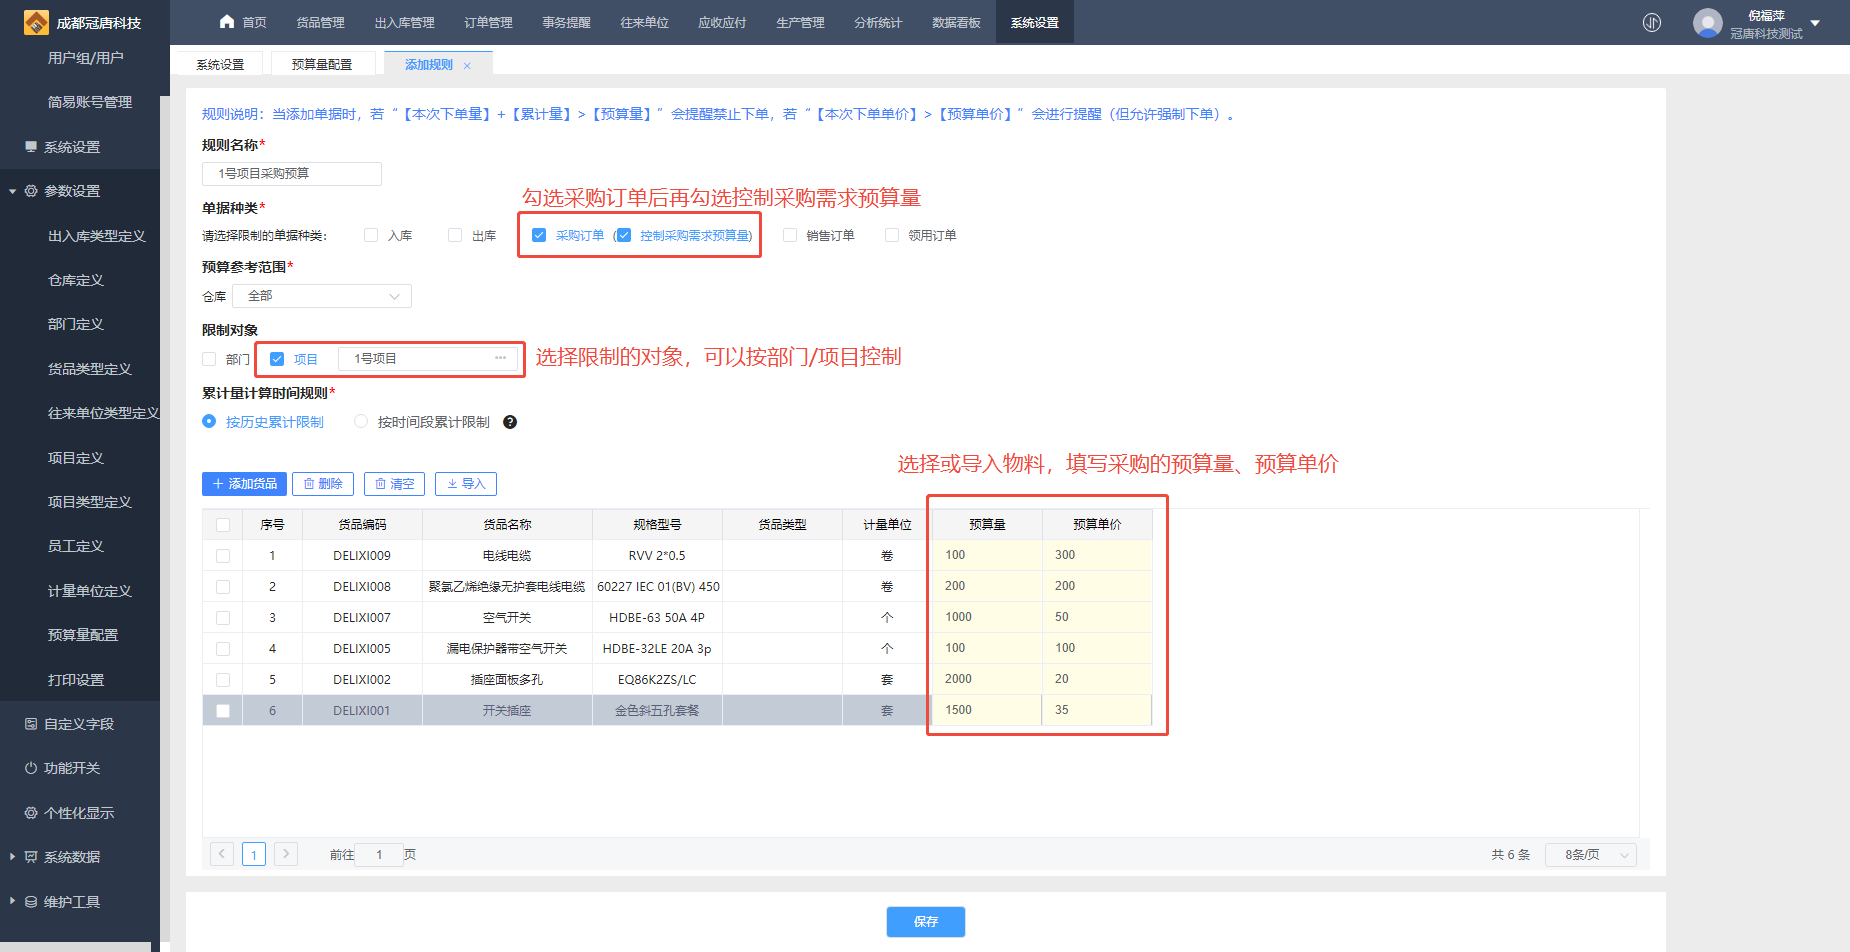
Task: Toggle the select-all checkbox in table header
Action: point(223,525)
